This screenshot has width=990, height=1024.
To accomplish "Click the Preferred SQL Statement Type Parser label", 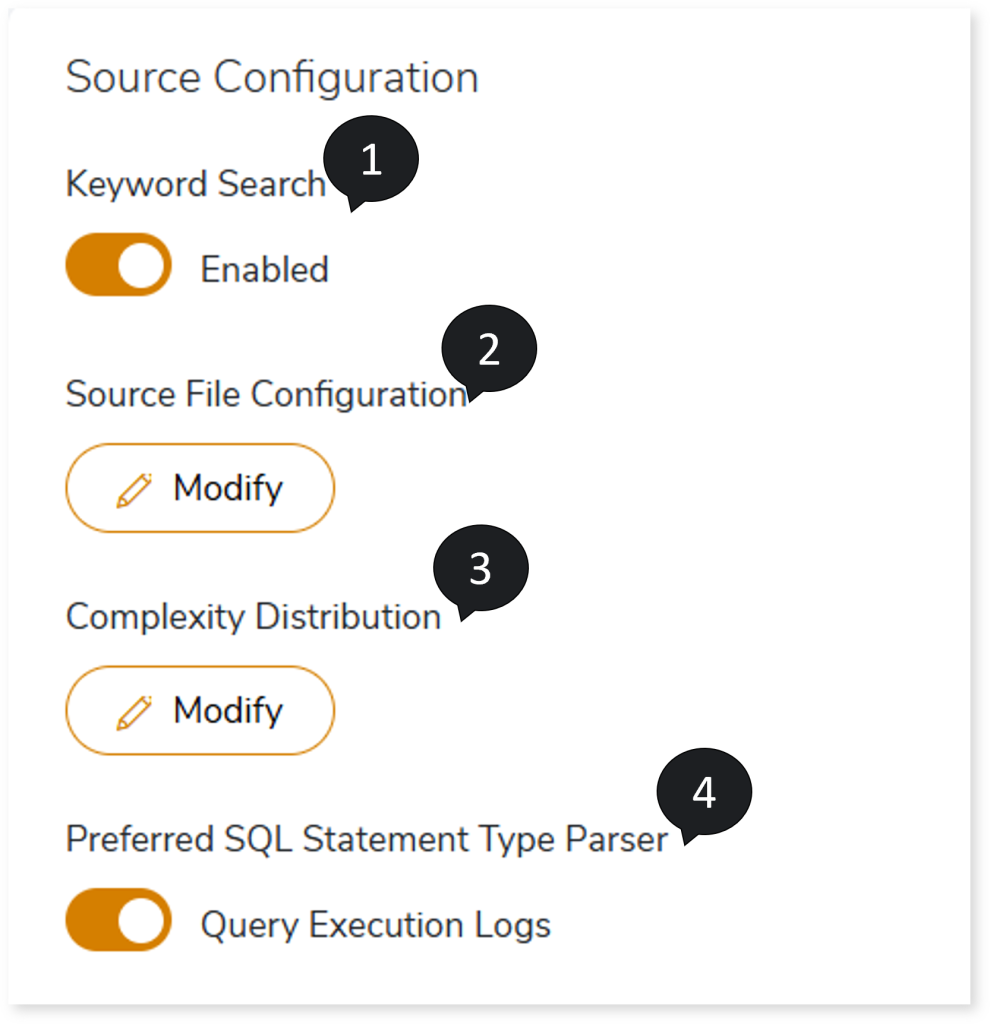I will pyautogui.click(x=366, y=840).
